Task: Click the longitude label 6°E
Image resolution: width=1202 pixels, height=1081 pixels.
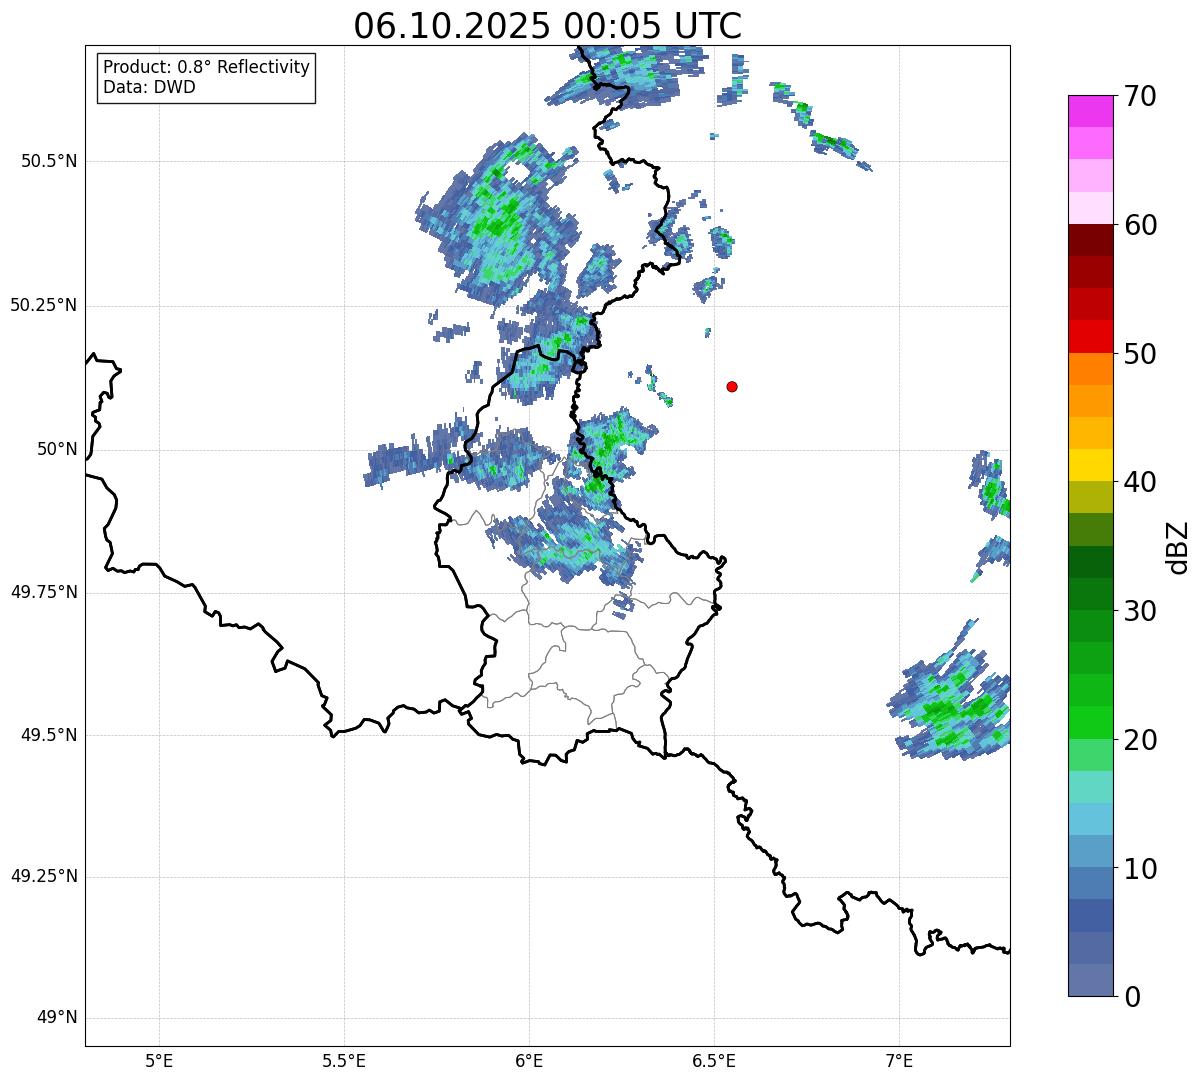Action: (x=529, y=1060)
